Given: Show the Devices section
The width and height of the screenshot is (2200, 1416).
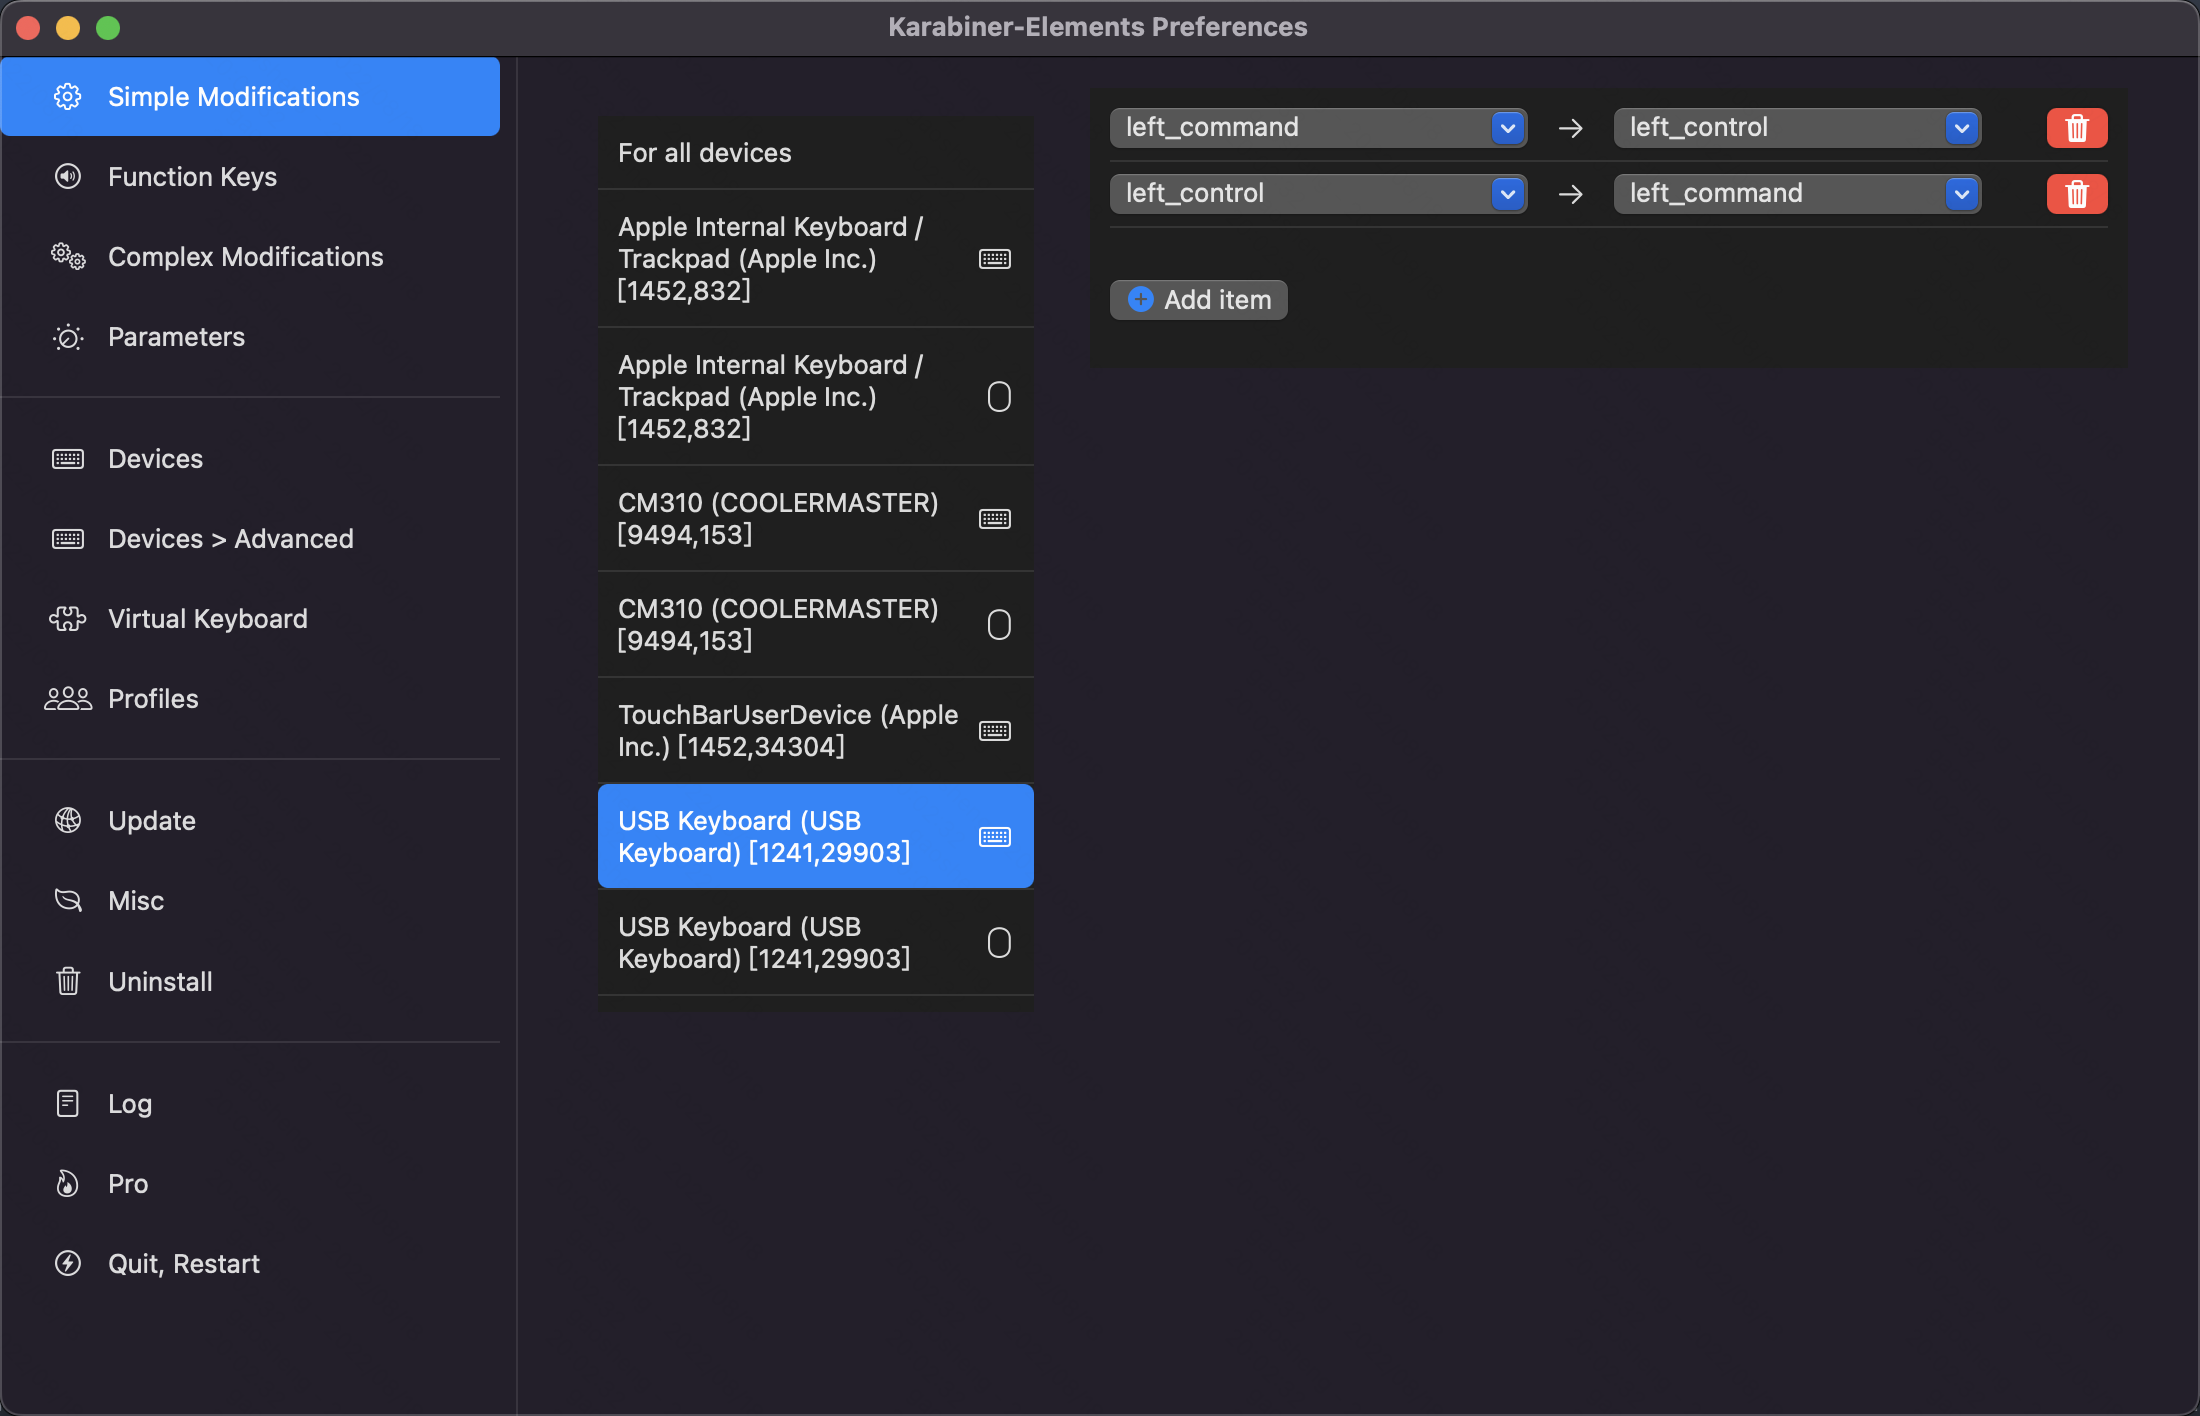Looking at the screenshot, I should 250,459.
